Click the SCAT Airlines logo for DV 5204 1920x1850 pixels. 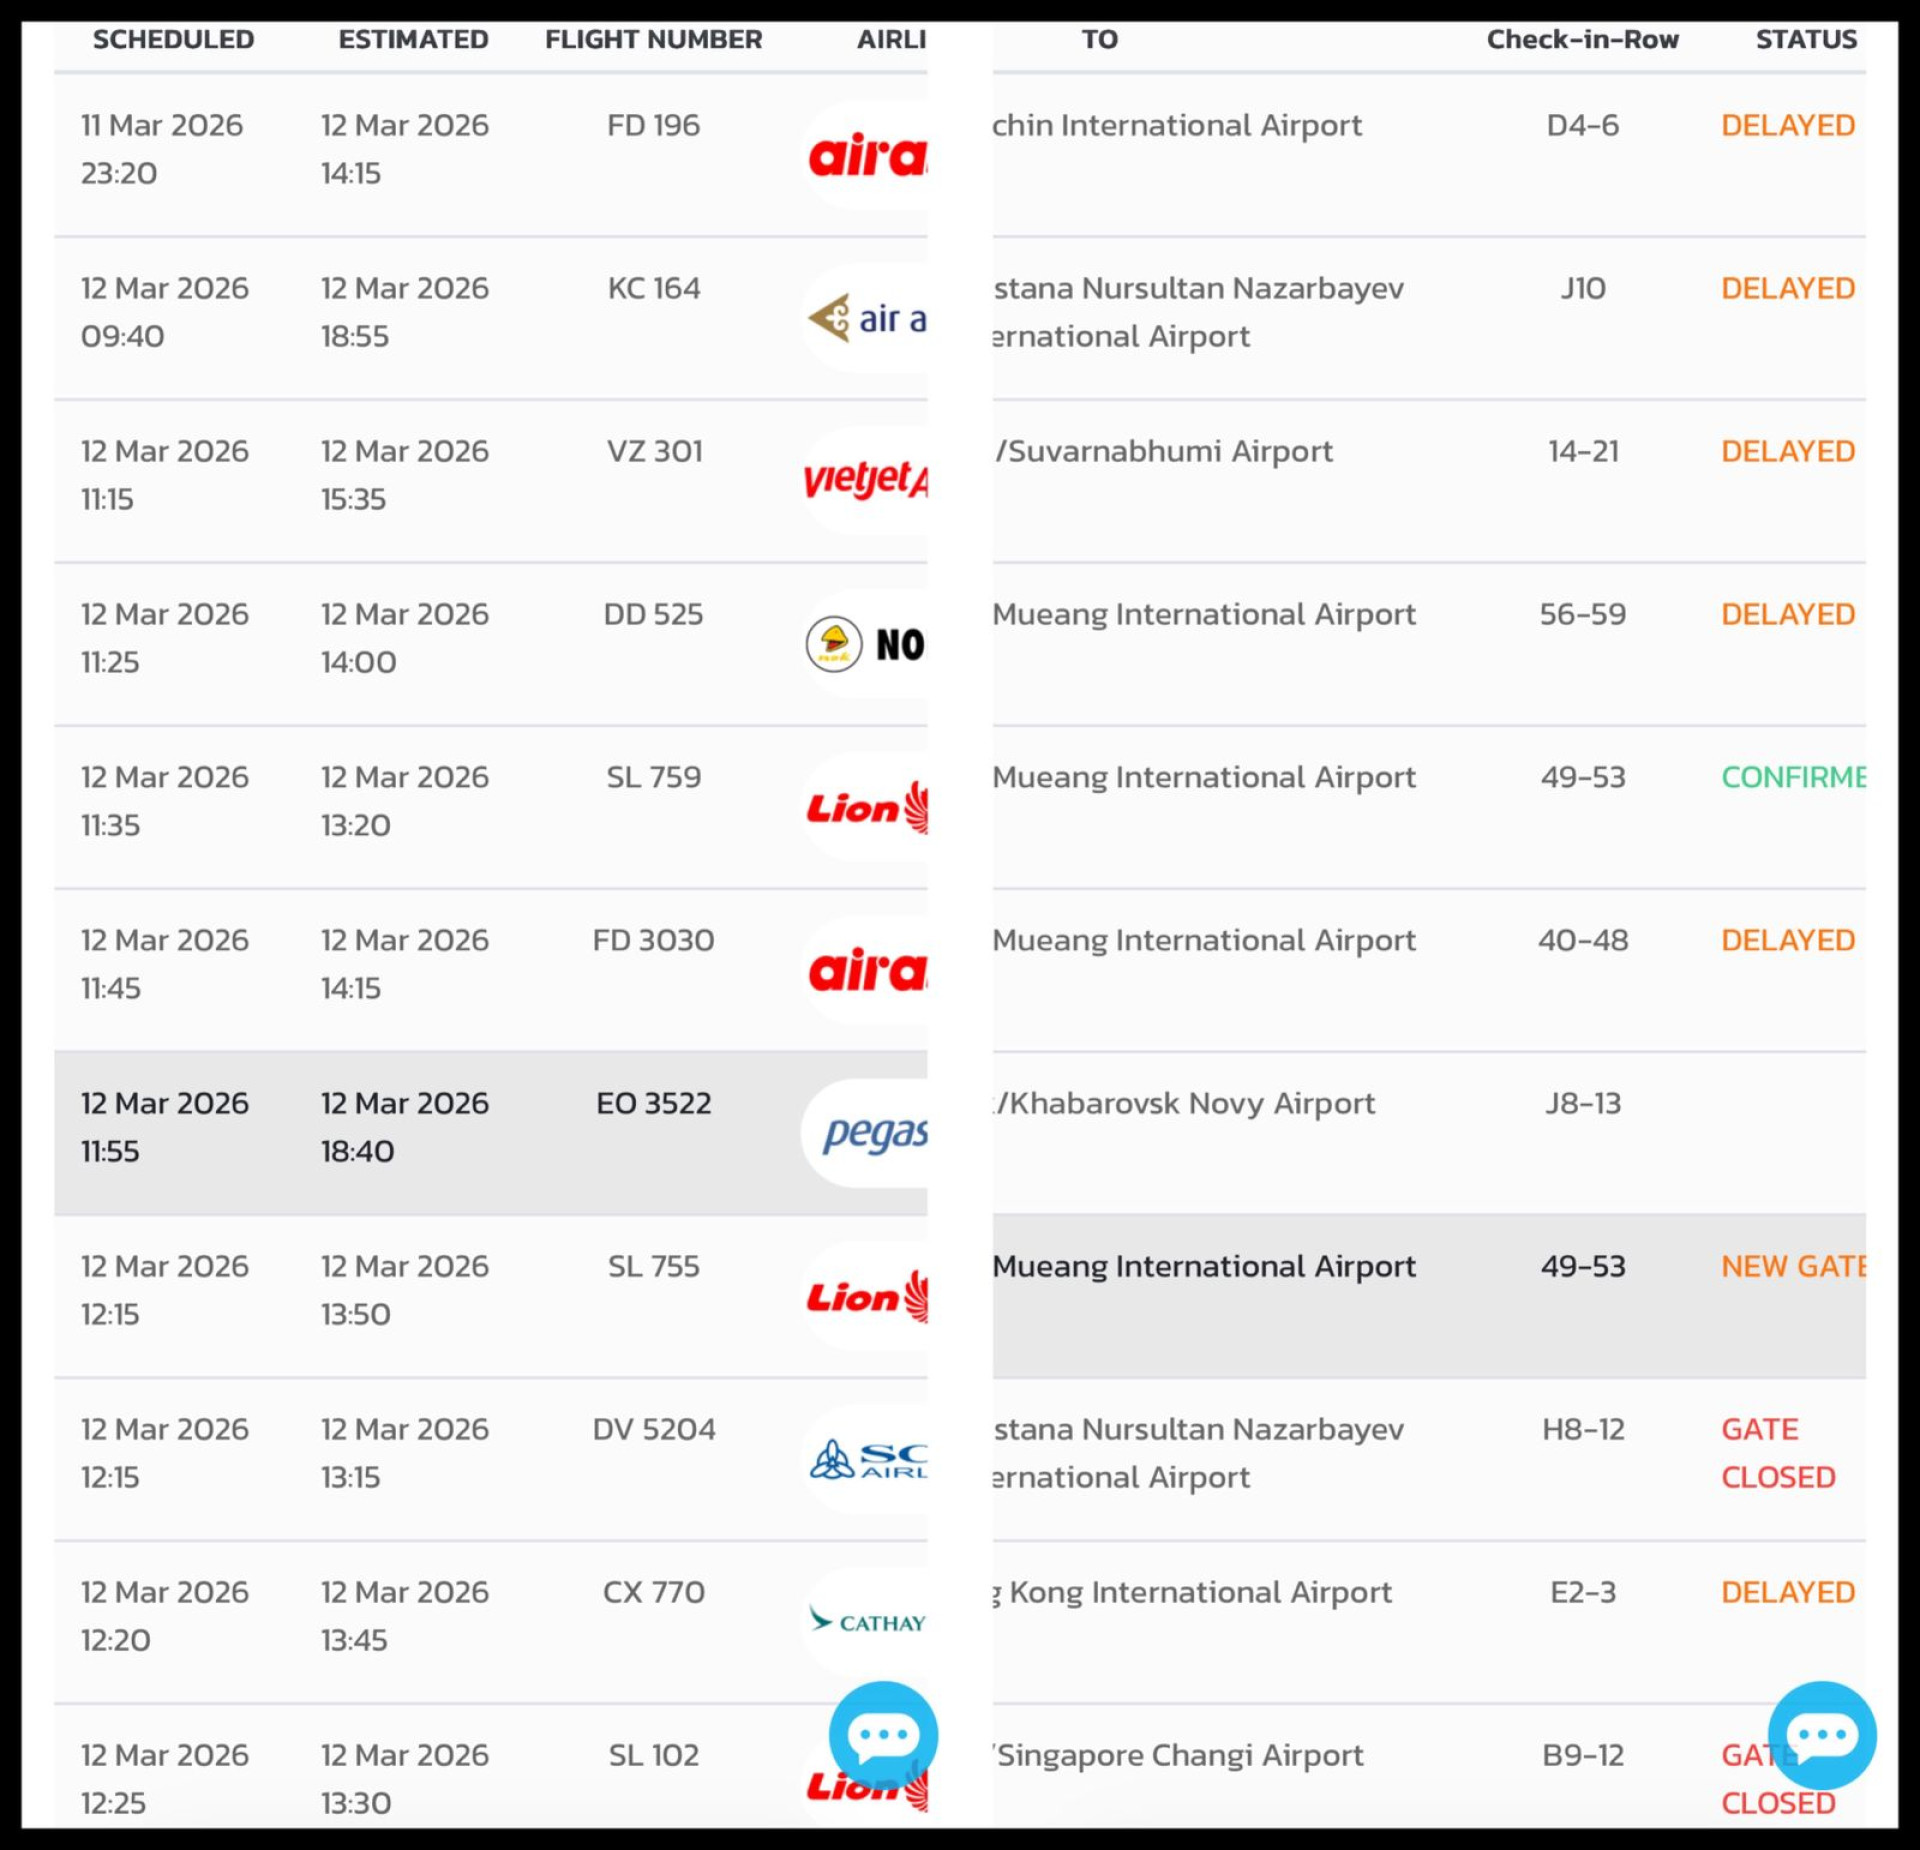[x=867, y=1459]
